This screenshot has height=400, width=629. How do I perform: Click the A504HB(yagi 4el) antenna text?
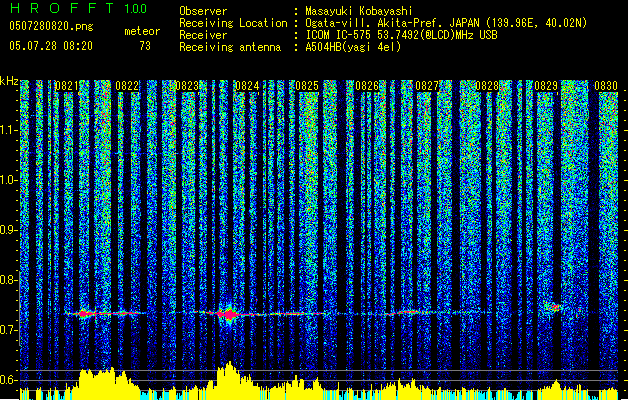pos(353,47)
